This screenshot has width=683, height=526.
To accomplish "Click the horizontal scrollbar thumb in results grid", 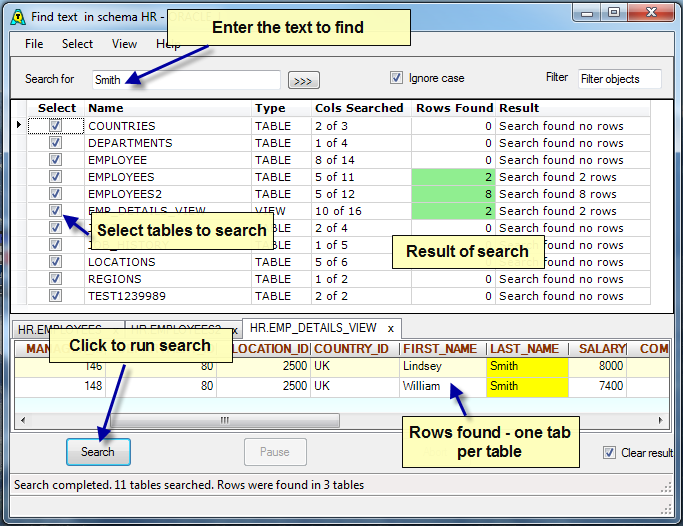I will 225,421.
